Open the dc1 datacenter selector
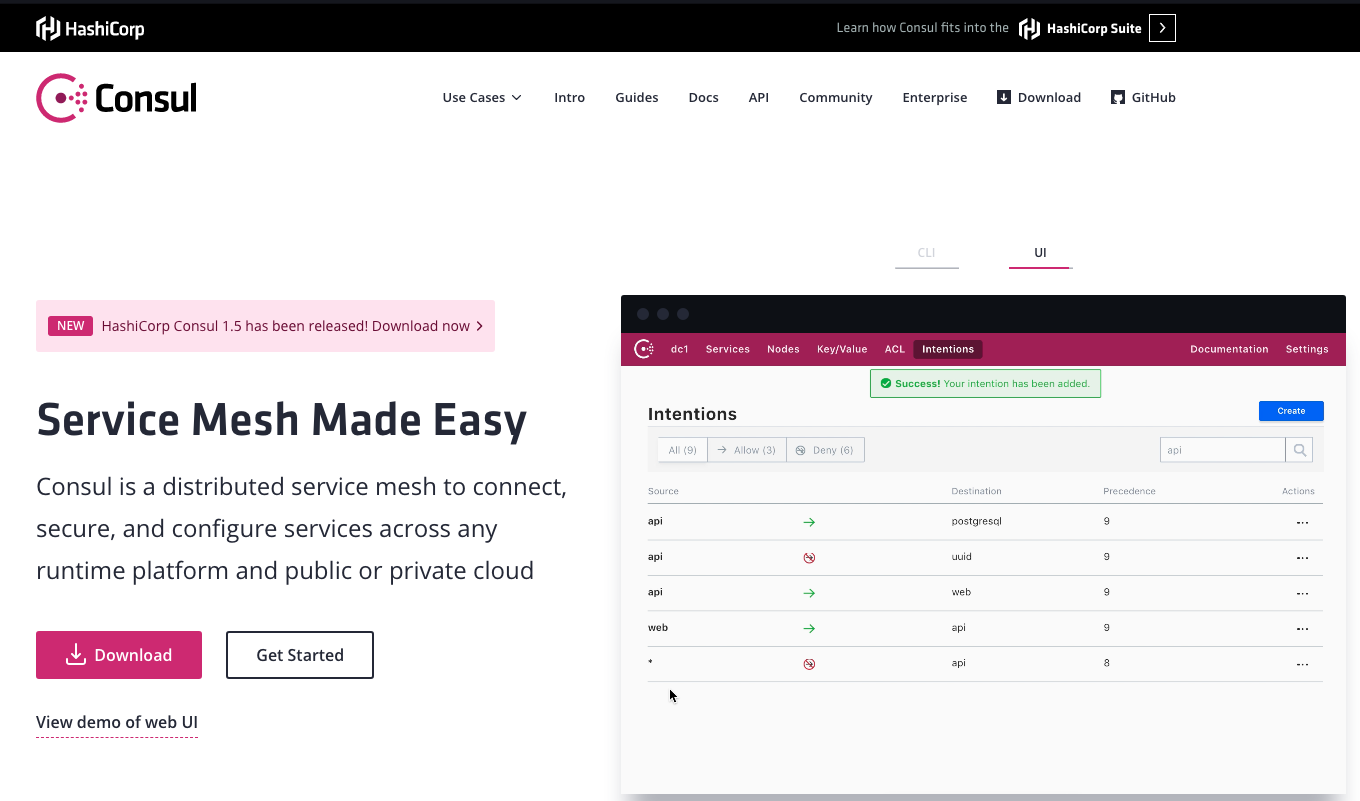The width and height of the screenshot is (1360, 801). click(x=680, y=349)
